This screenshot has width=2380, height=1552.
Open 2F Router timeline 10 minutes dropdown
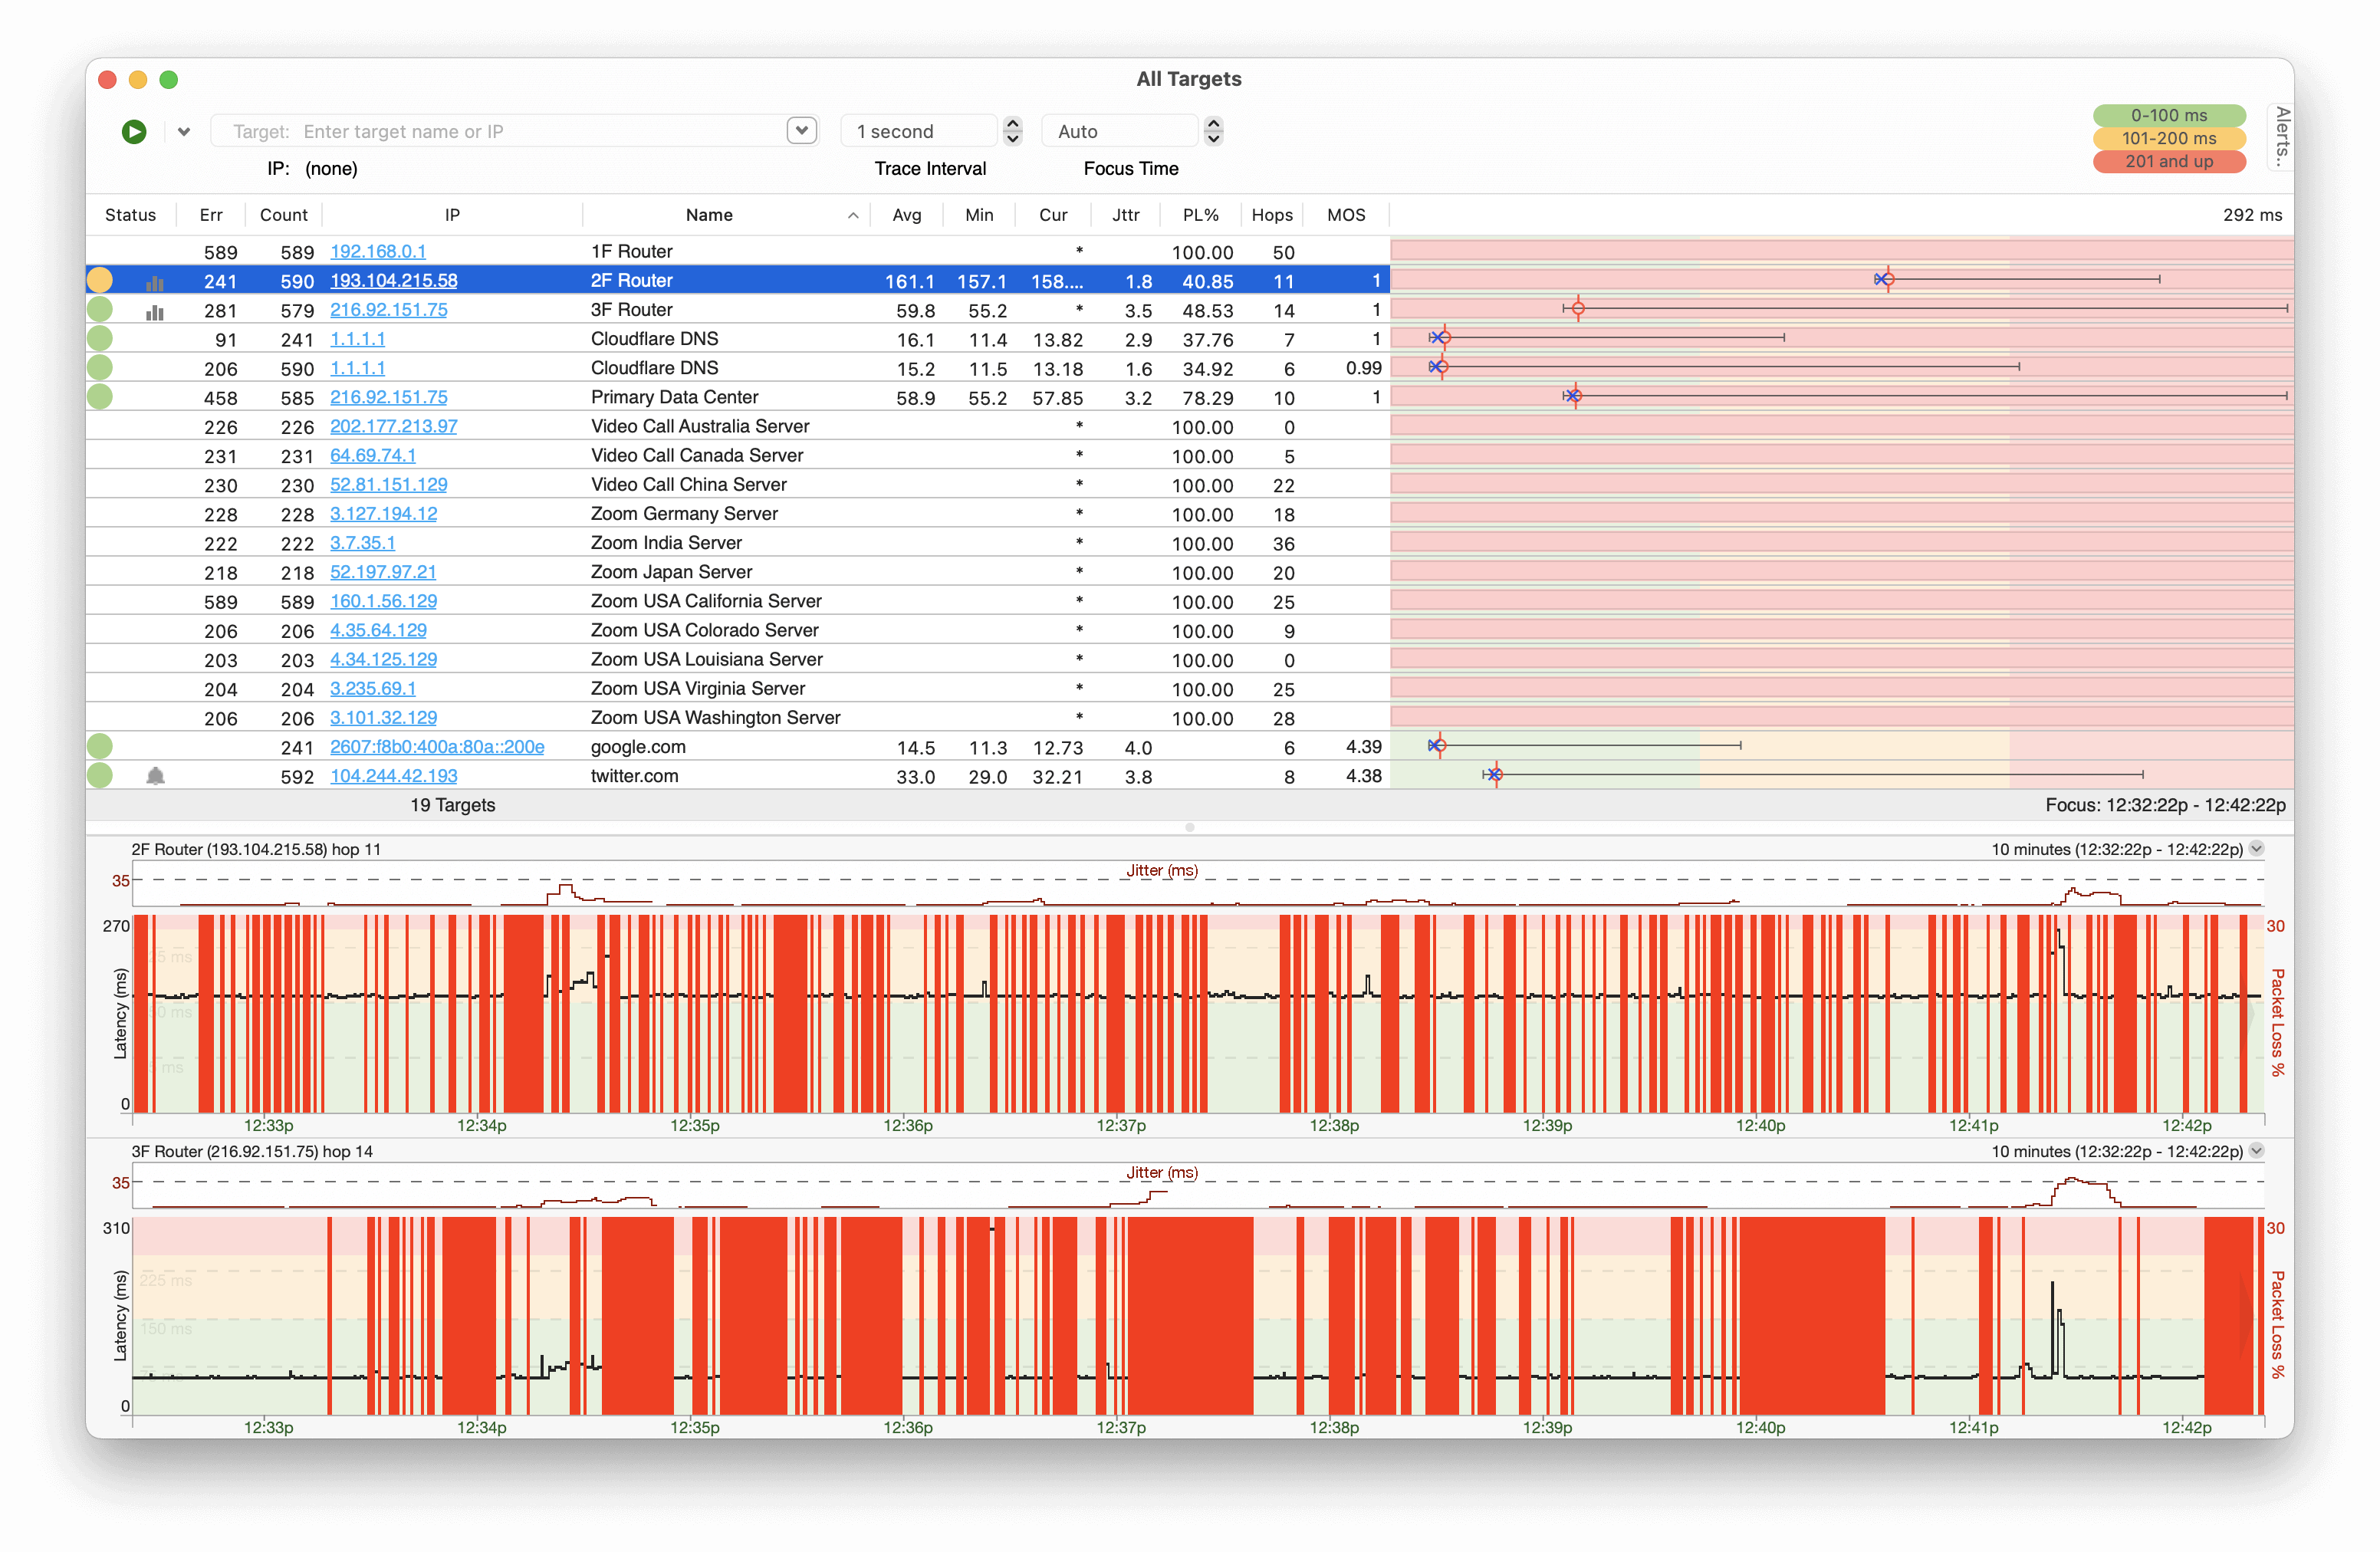tap(2257, 848)
